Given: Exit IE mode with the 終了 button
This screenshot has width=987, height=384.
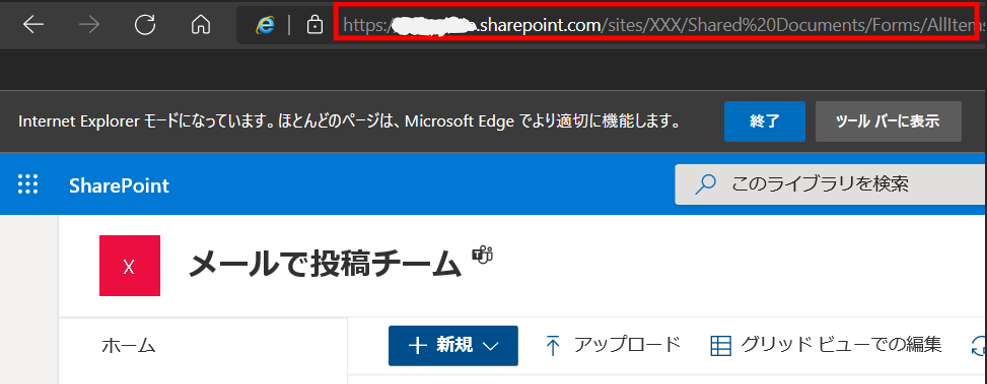Looking at the screenshot, I should (765, 121).
